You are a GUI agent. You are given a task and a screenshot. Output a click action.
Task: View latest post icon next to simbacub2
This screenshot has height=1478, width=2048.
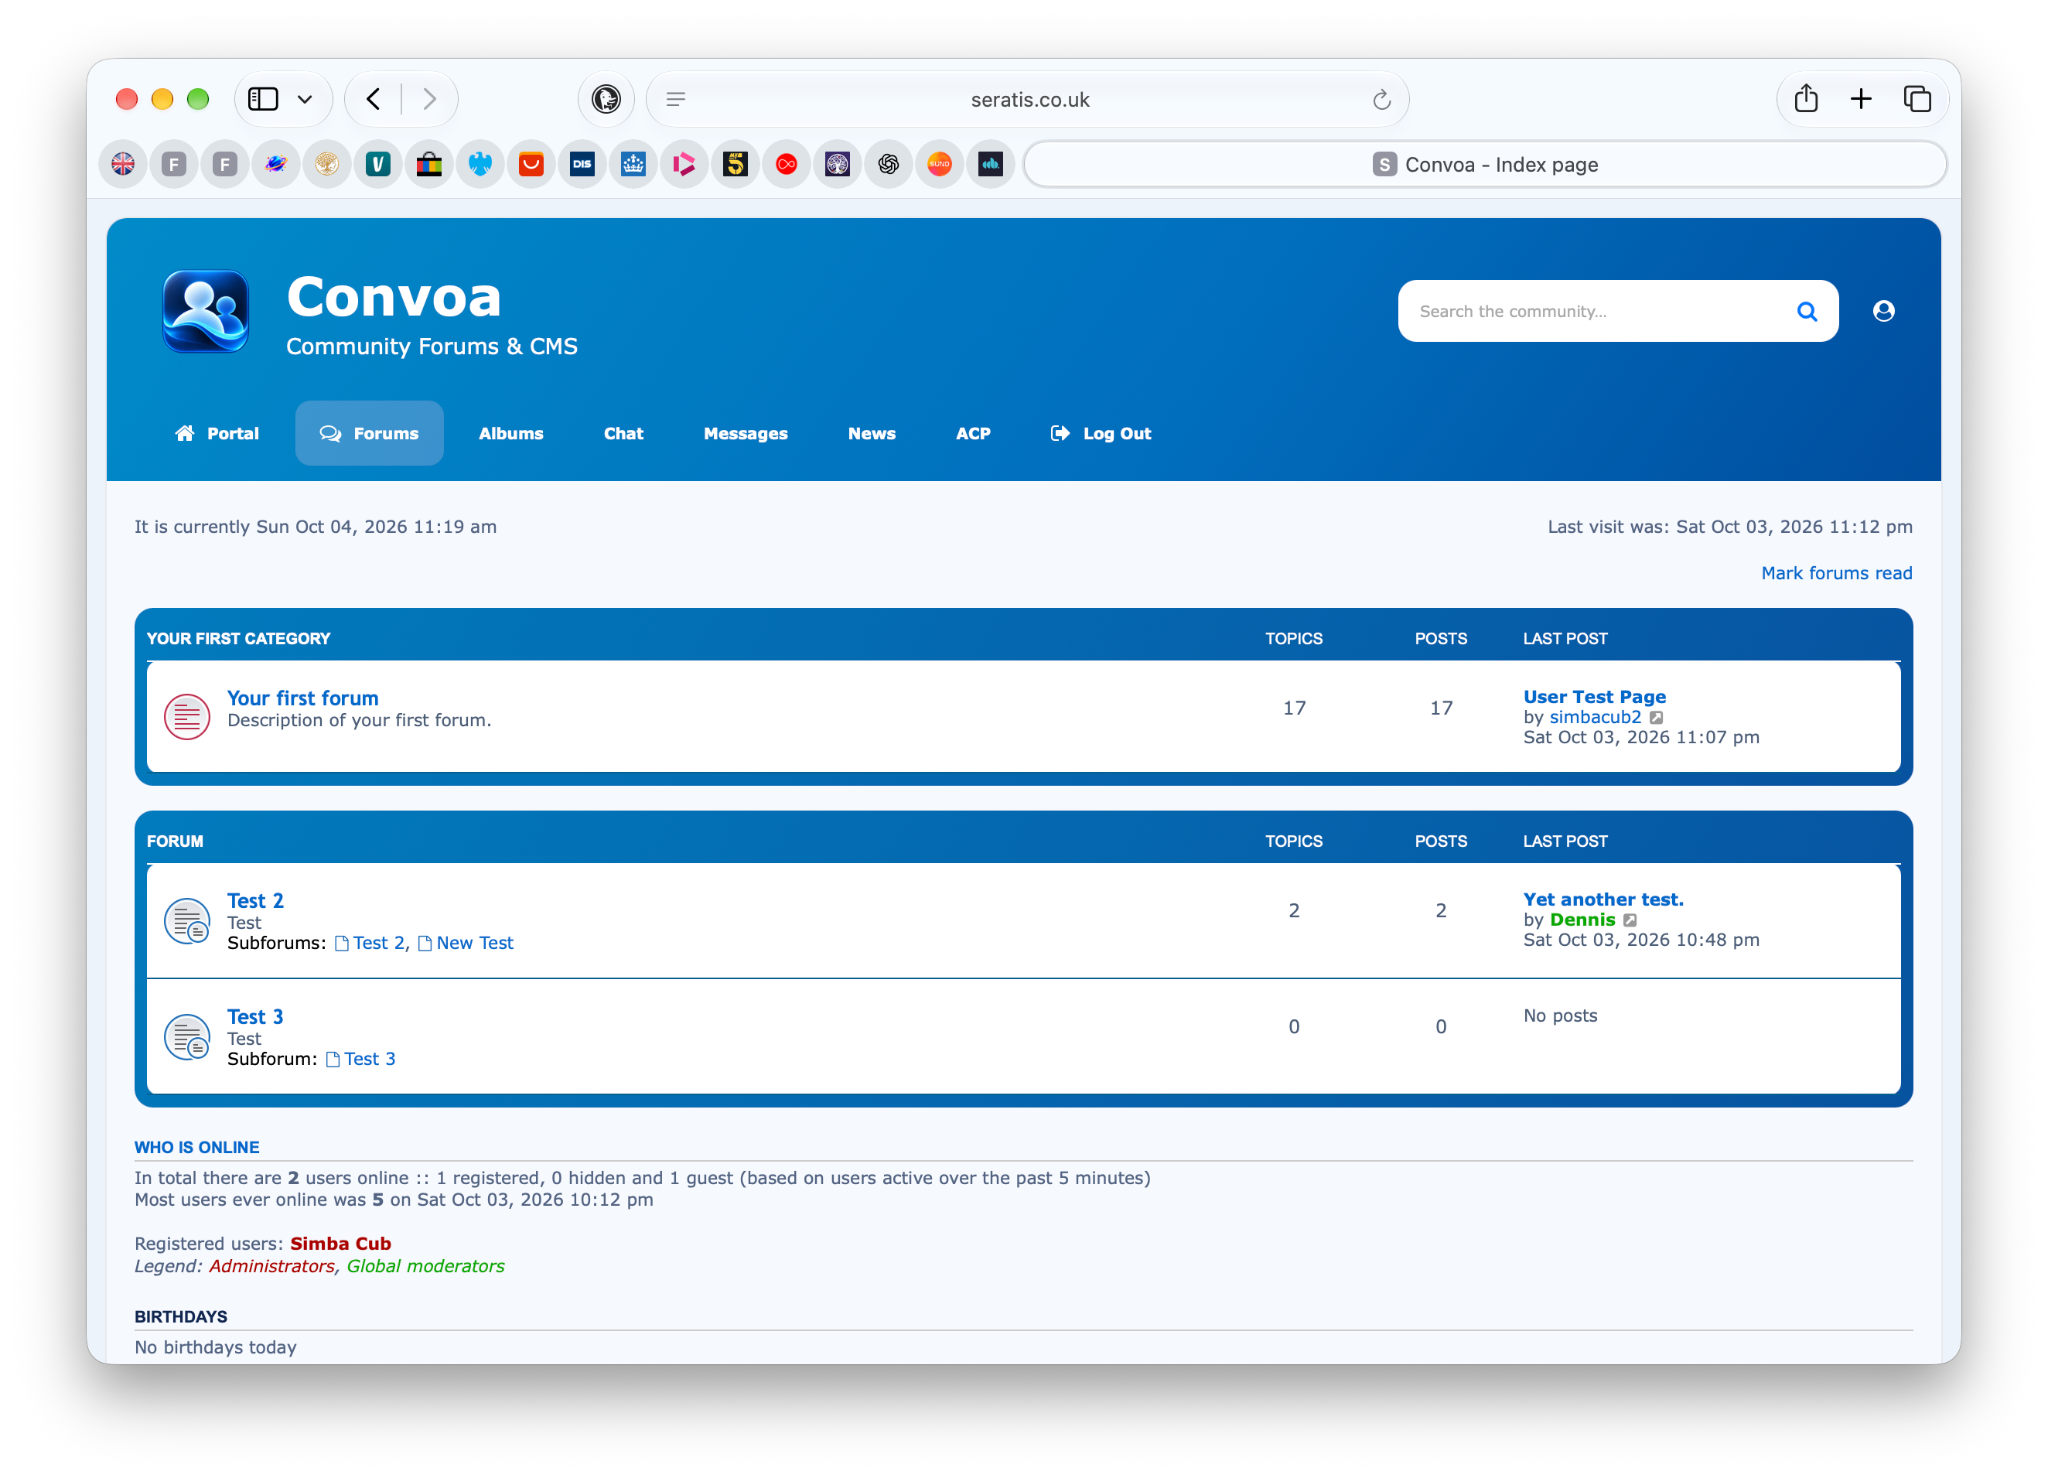(x=1656, y=717)
